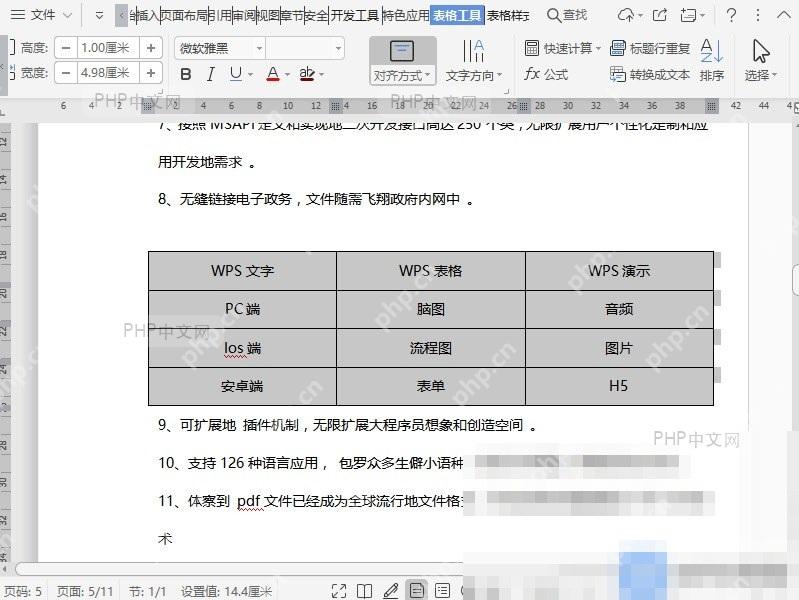Collapse the ribbon with up chevron

(784, 15)
